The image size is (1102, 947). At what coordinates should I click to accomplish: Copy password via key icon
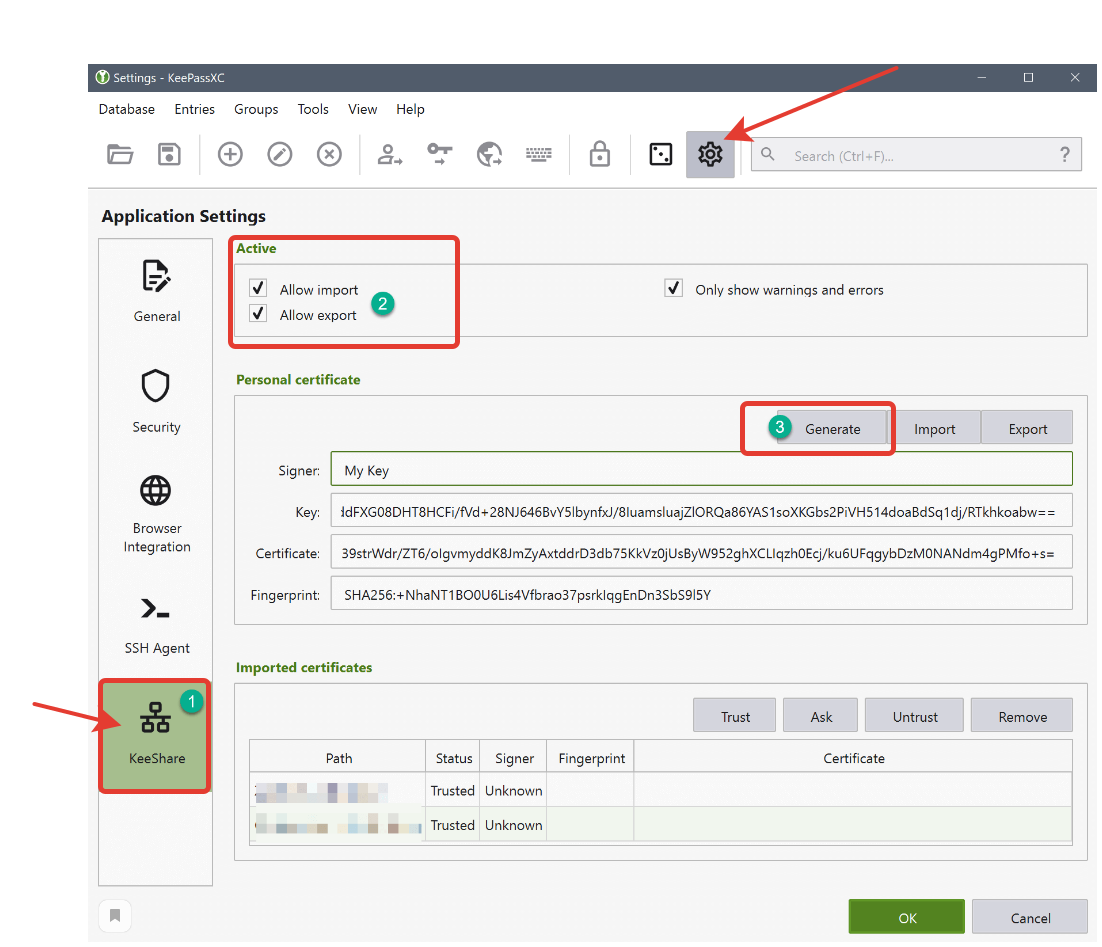click(440, 154)
